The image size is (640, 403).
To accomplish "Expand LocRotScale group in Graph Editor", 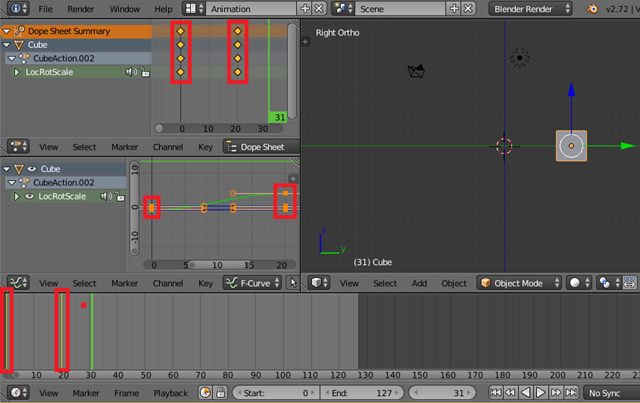I will click(17, 196).
